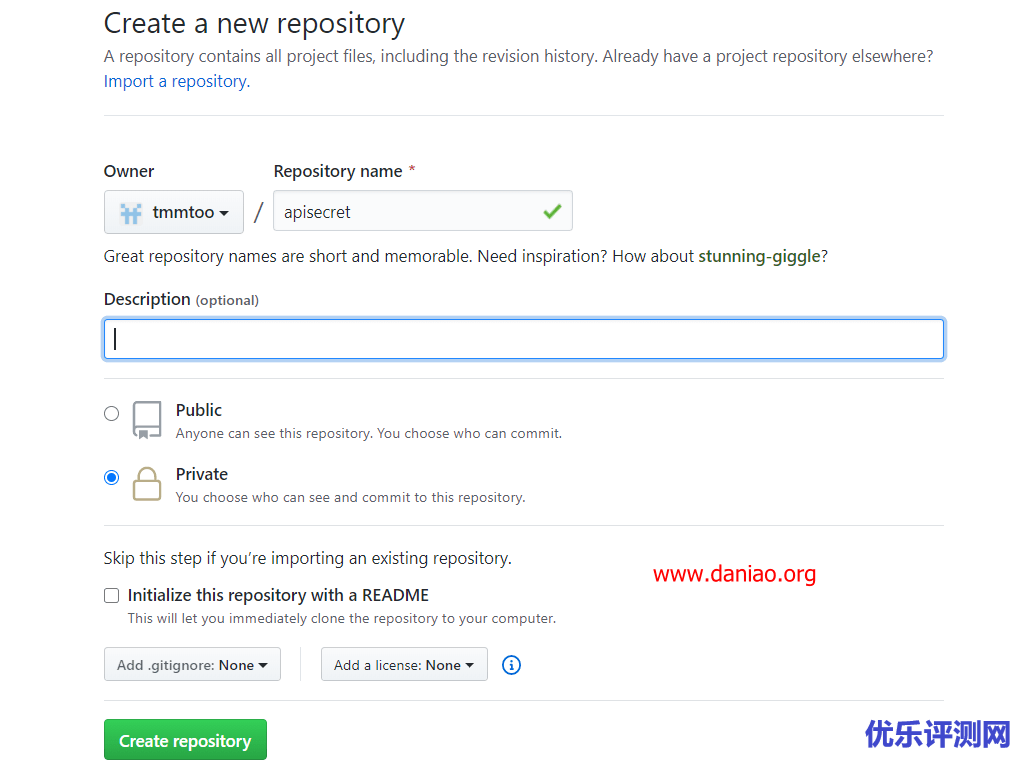Click the tmmtoo owner avatar icon
Screen dimensions: 1024x761
tap(131, 212)
